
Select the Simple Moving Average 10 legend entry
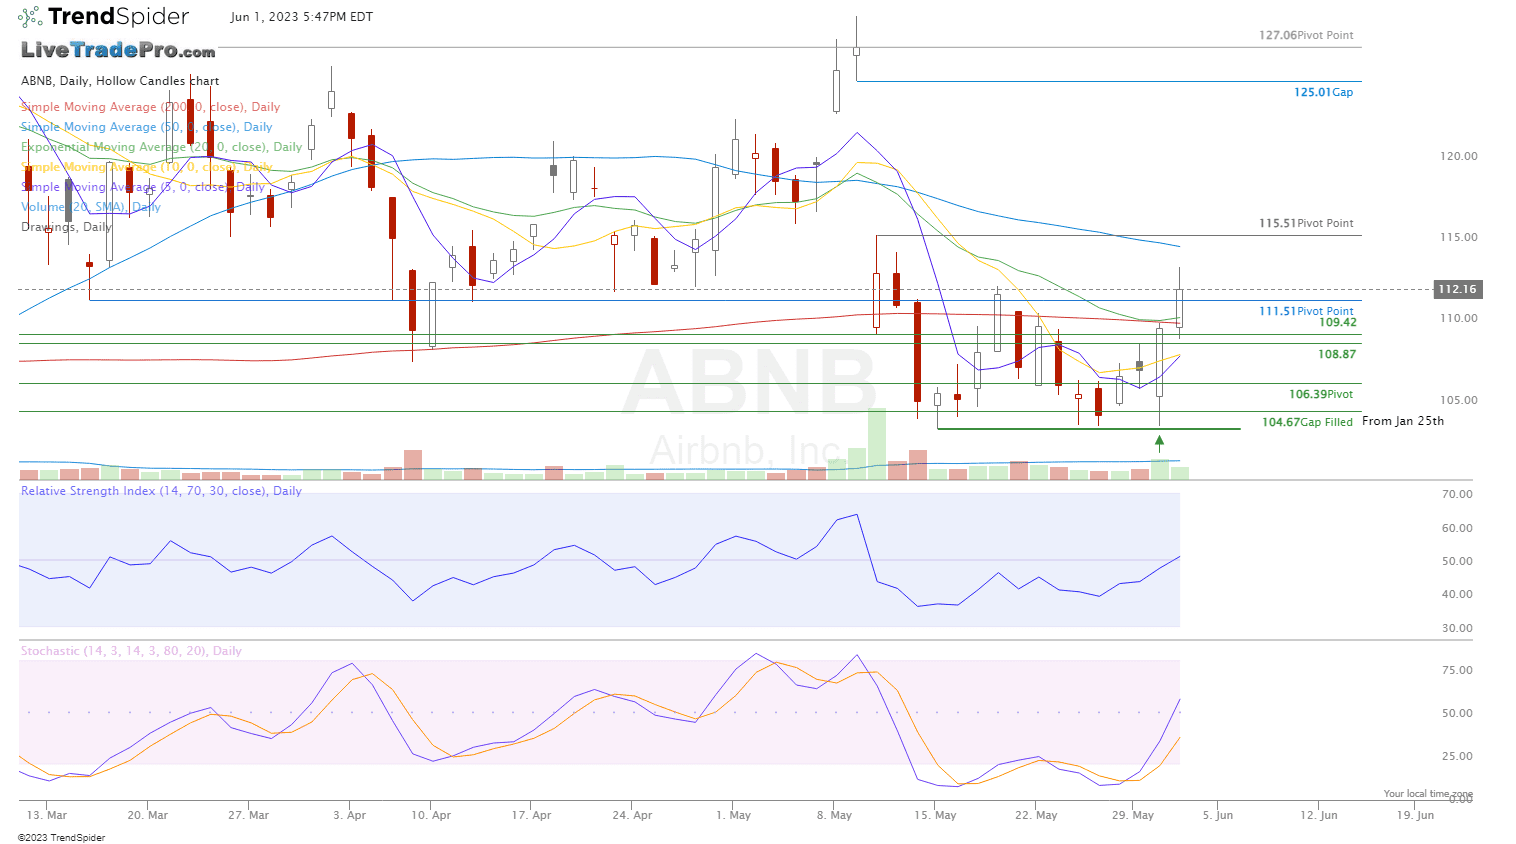(147, 167)
